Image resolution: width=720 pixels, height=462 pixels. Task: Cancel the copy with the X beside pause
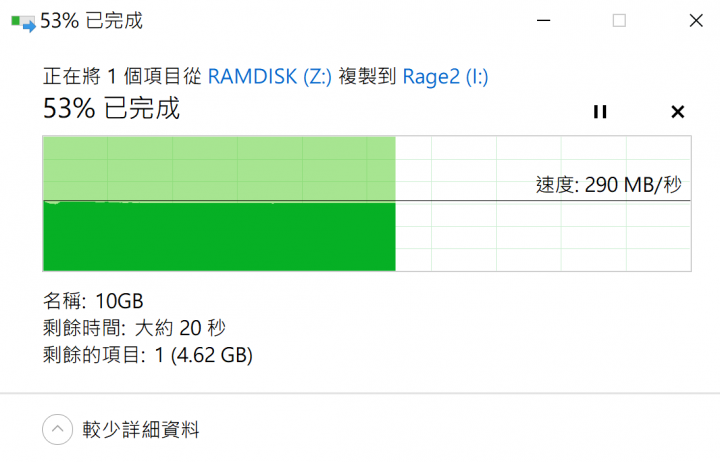pyautogui.click(x=678, y=112)
